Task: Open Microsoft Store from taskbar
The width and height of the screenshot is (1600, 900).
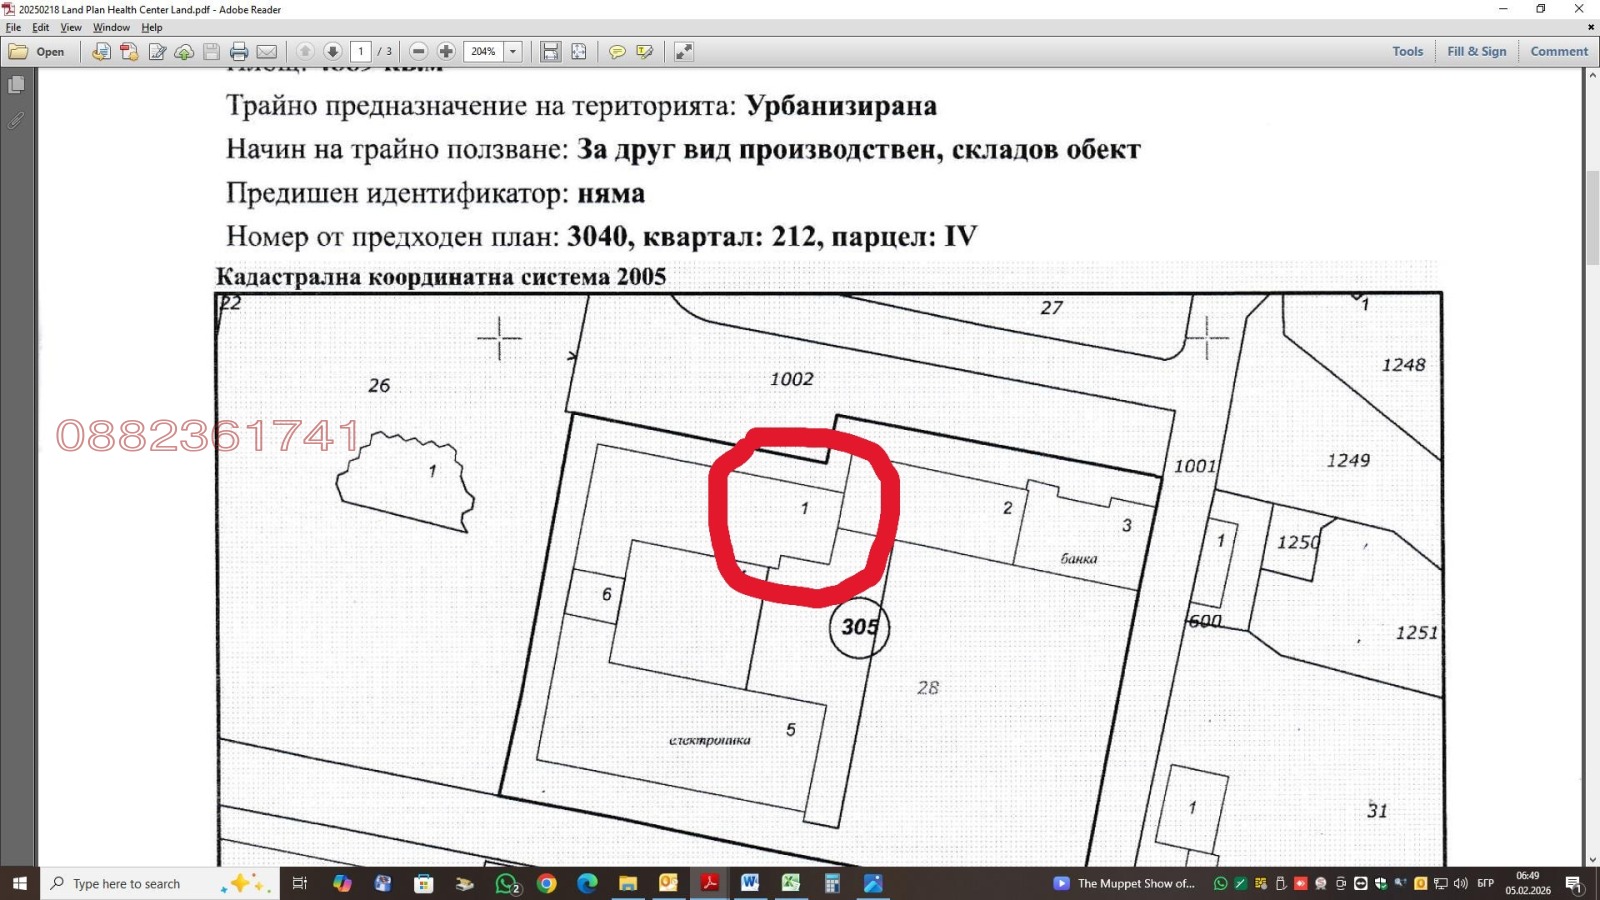Action: 424,883
